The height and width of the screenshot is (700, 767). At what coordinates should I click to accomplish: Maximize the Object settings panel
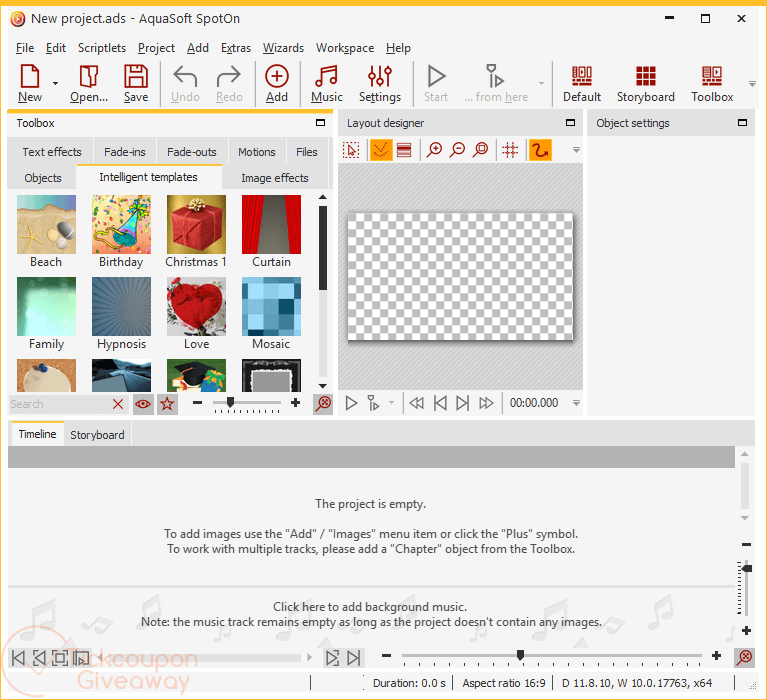click(x=743, y=123)
